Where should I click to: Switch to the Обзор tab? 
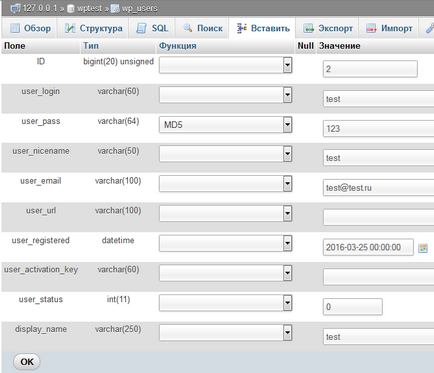pyautogui.click(x=29, y=28)
